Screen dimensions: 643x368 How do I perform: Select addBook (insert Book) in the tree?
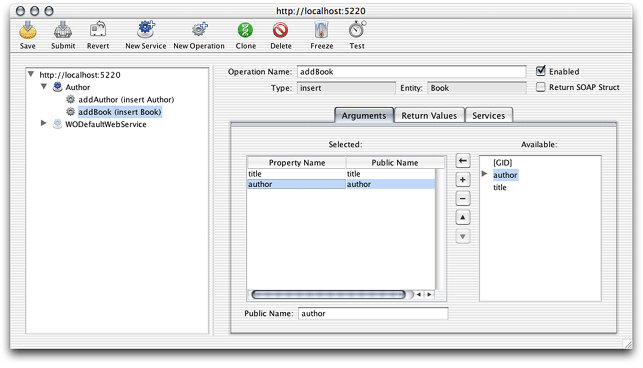tap(120, 112)
